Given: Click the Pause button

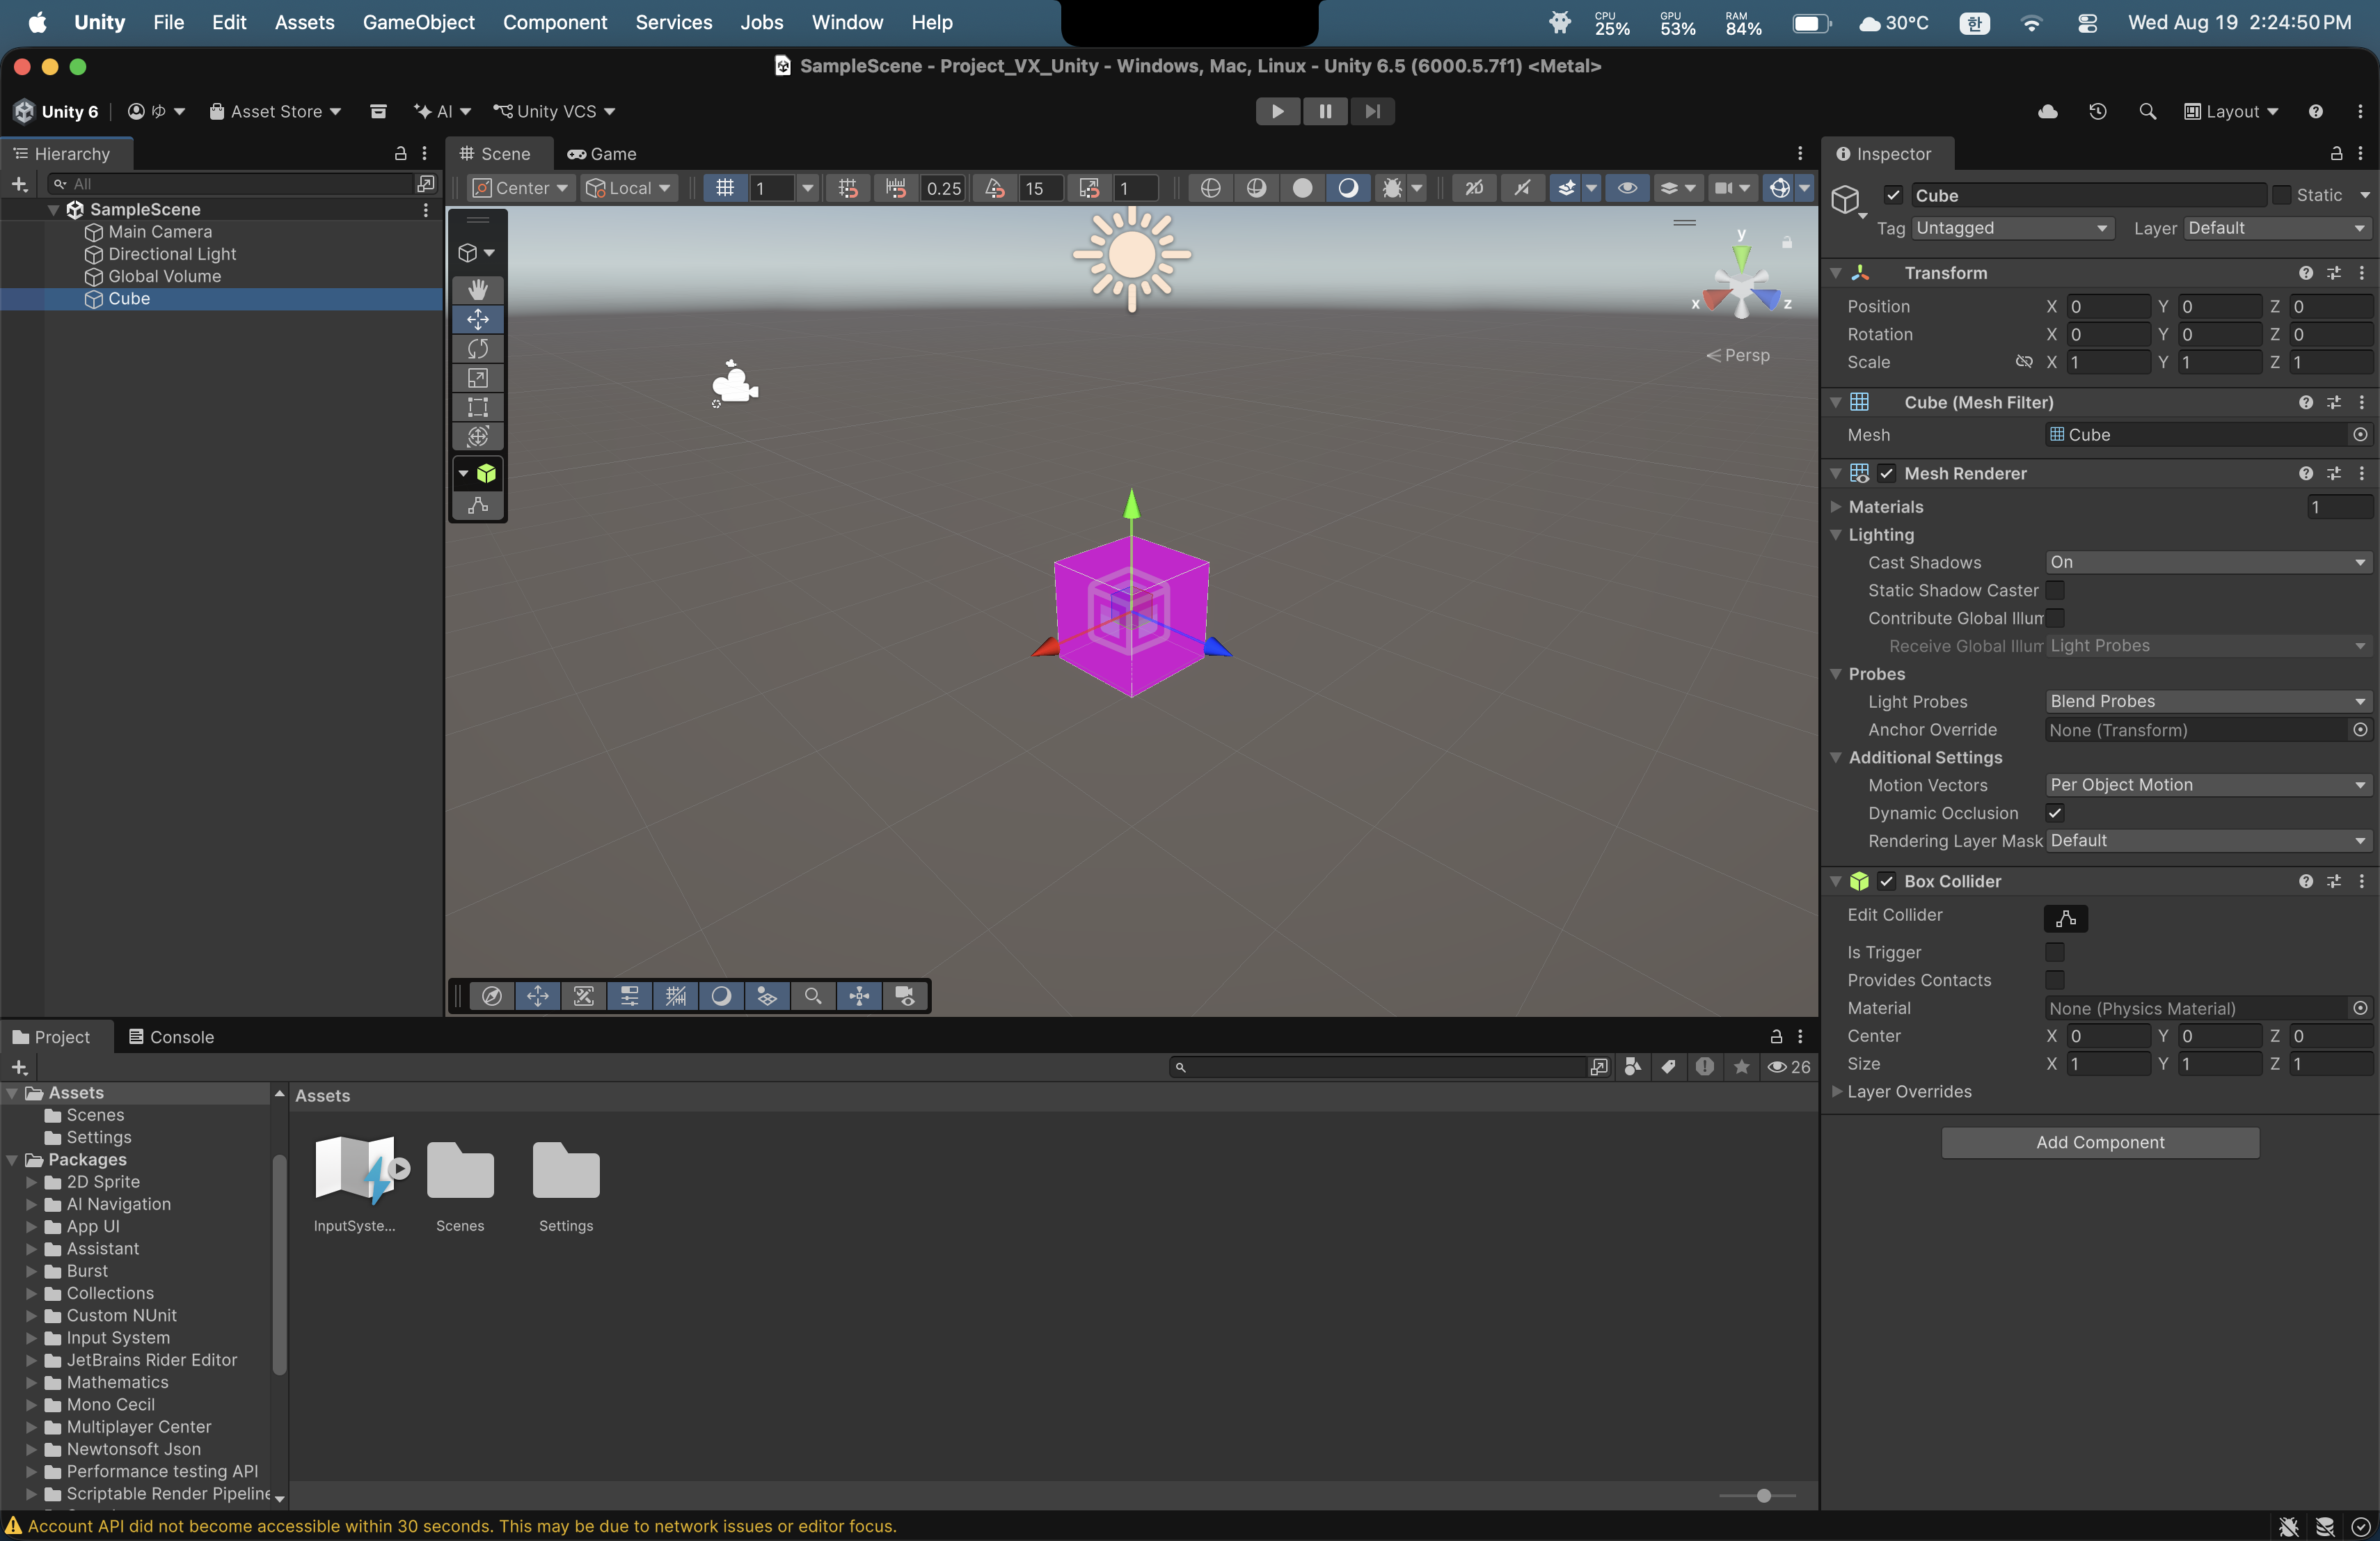Looking at the screenshot, I should (1325, 111).
